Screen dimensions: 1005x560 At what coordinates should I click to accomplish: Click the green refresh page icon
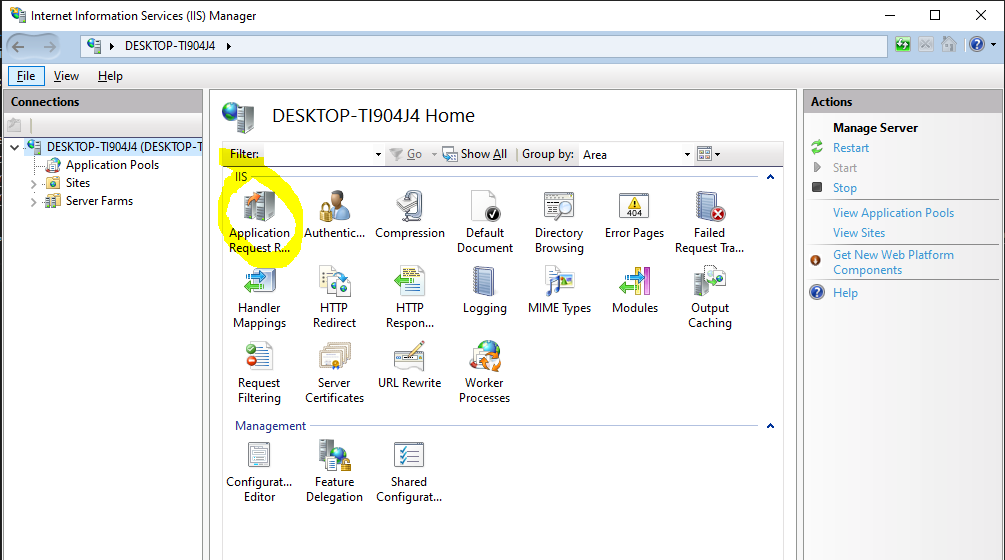902,44
